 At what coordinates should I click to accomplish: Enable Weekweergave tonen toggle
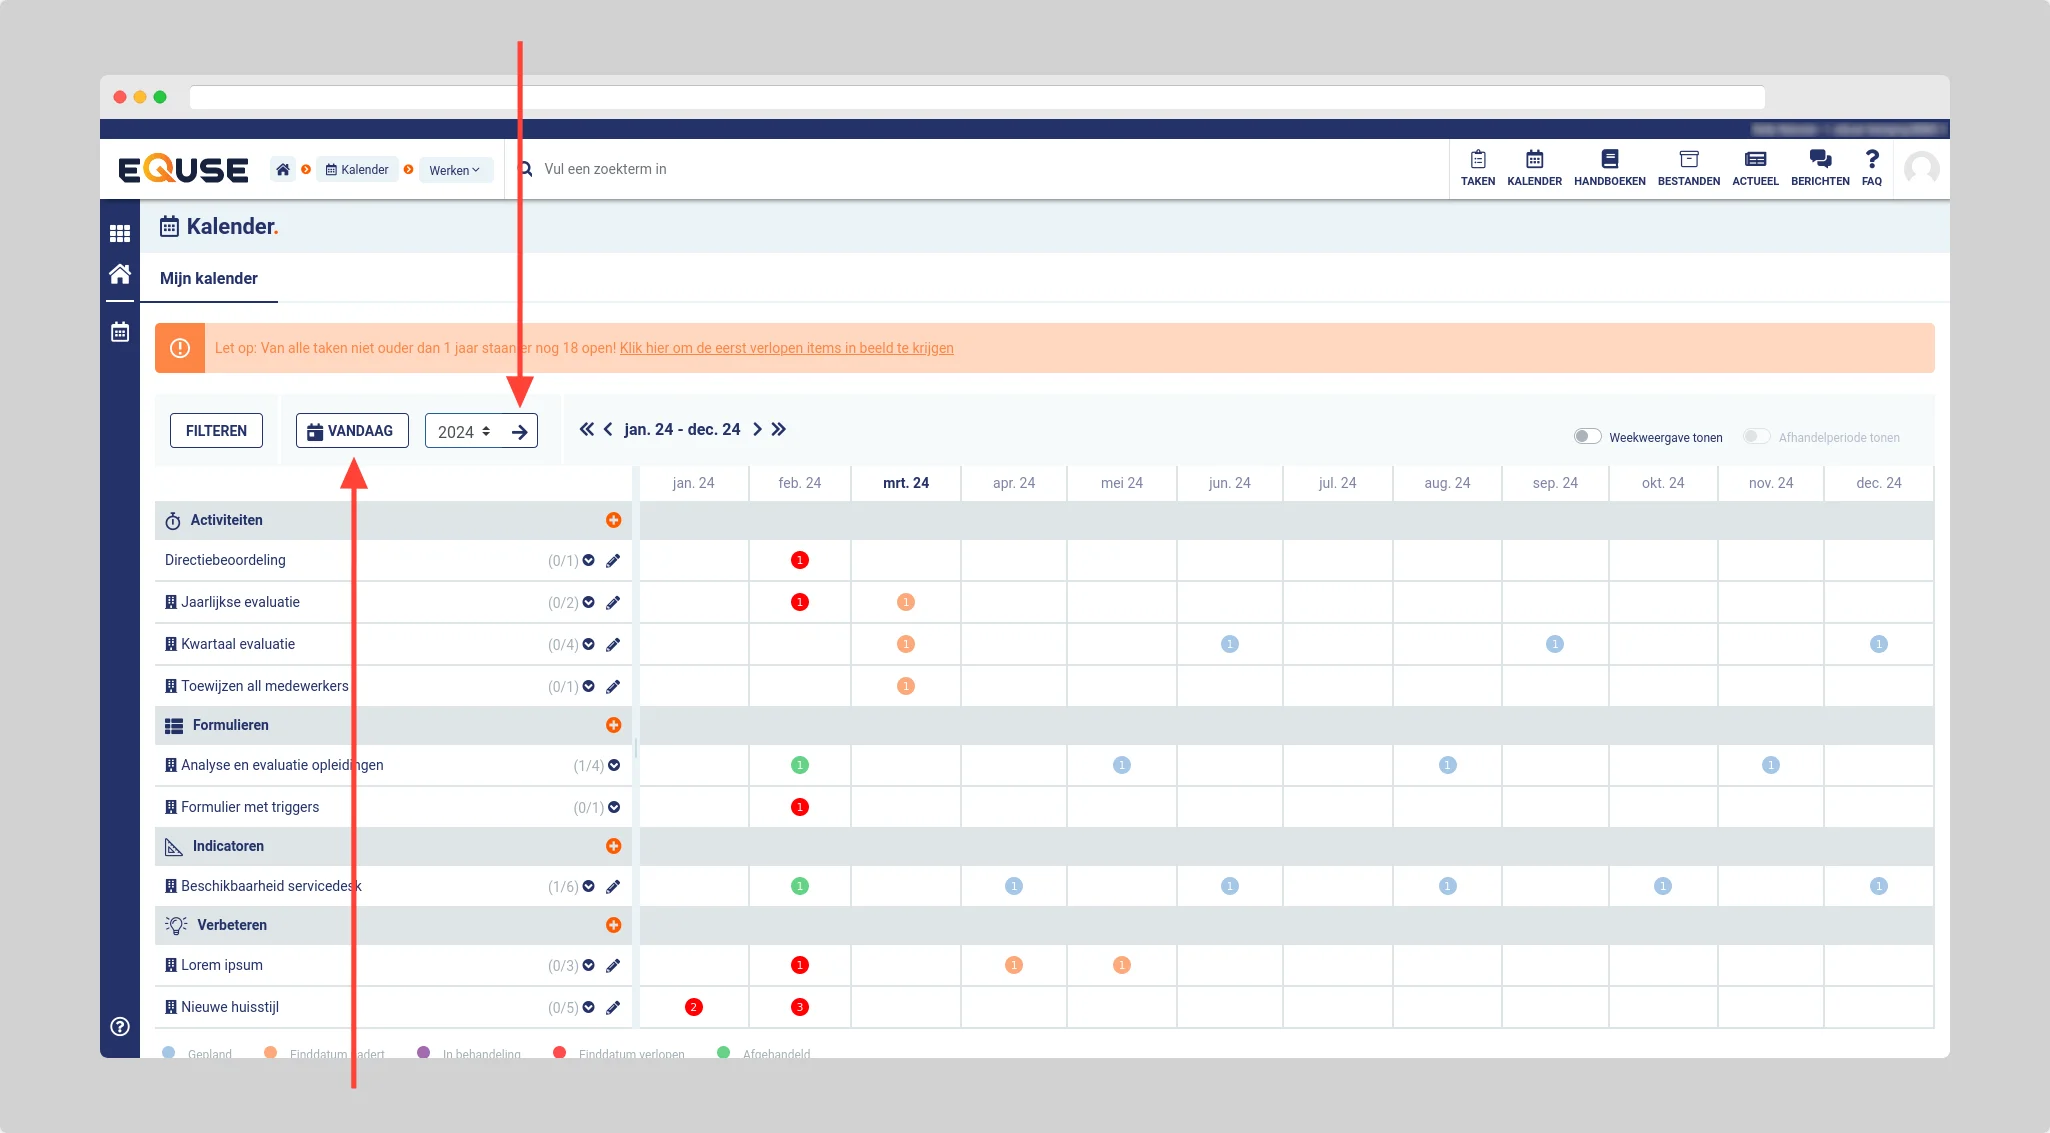click(1587, 436)
